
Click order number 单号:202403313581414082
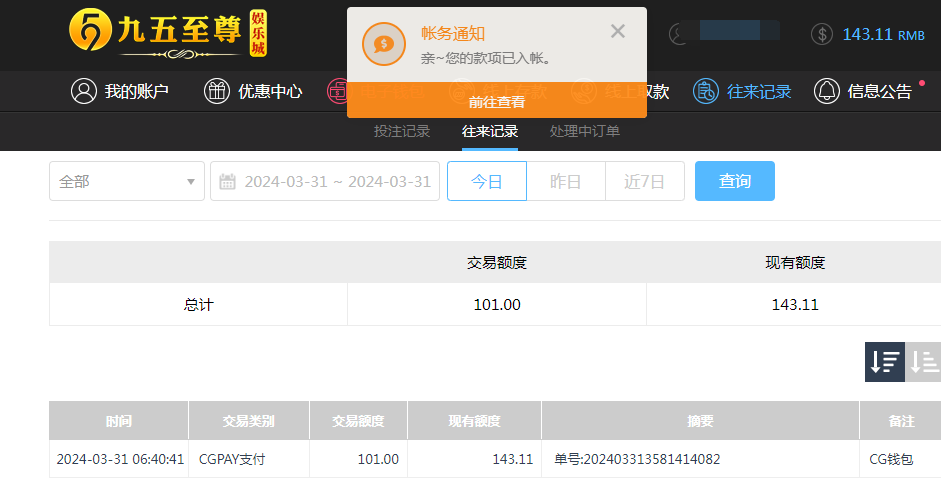point(637,459)
